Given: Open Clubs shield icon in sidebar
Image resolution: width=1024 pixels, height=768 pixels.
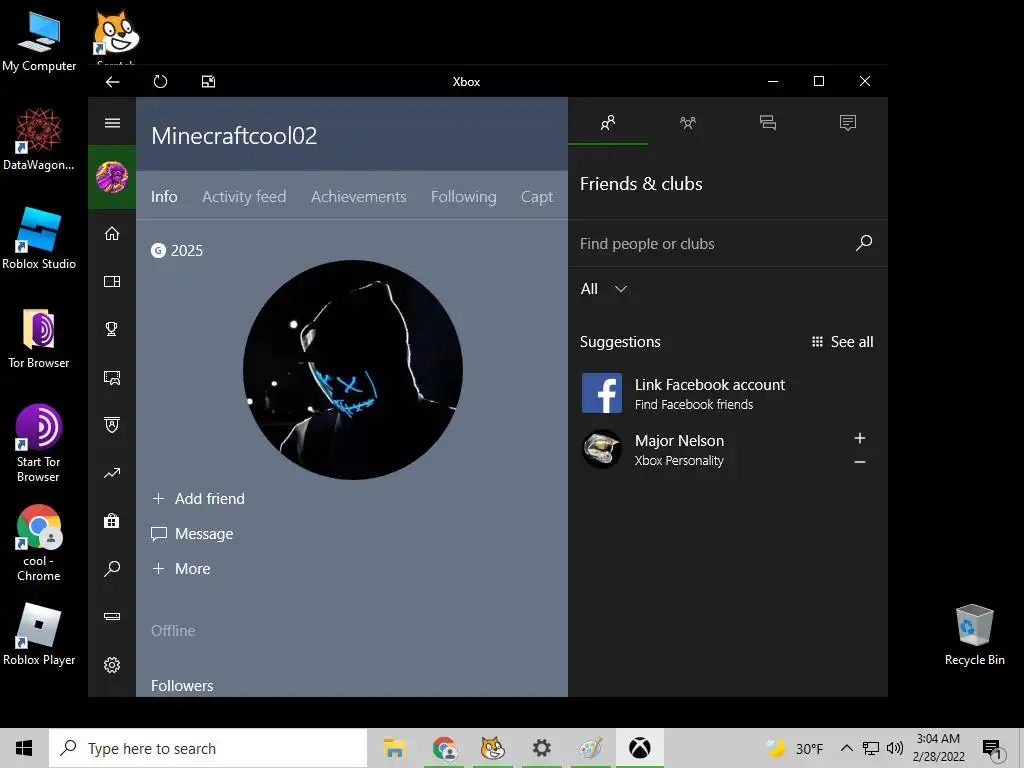Looking at the screenshot, I should (x=112, y=425).
